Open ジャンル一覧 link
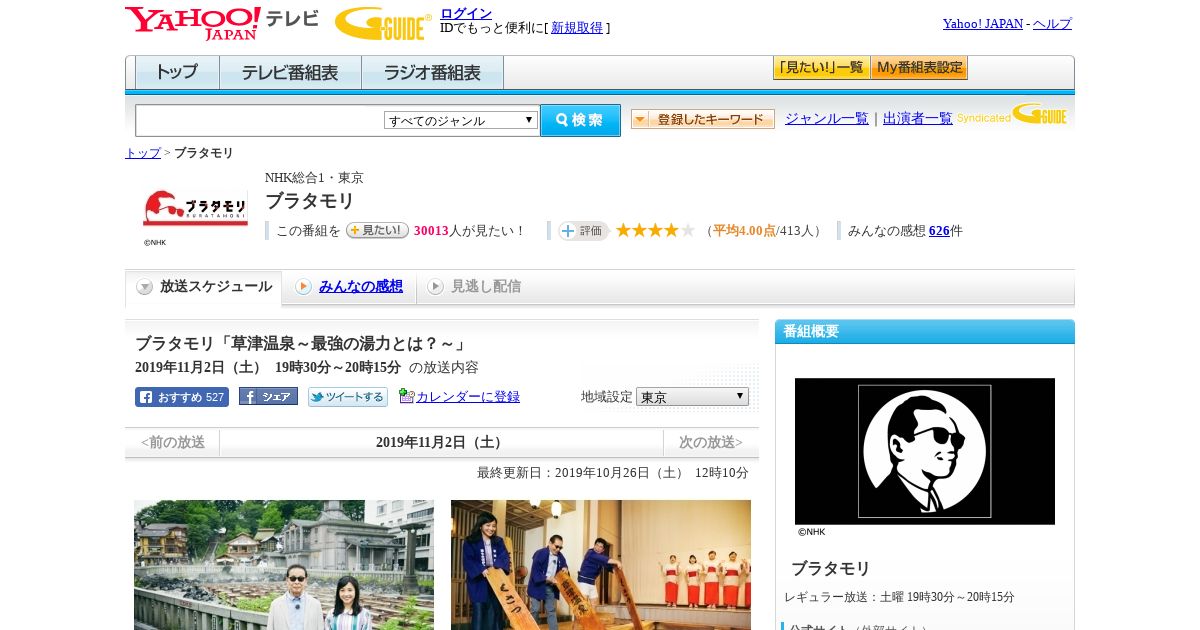Image resolution: width=1200 pixels, height=630 pixels. point(827,119)
